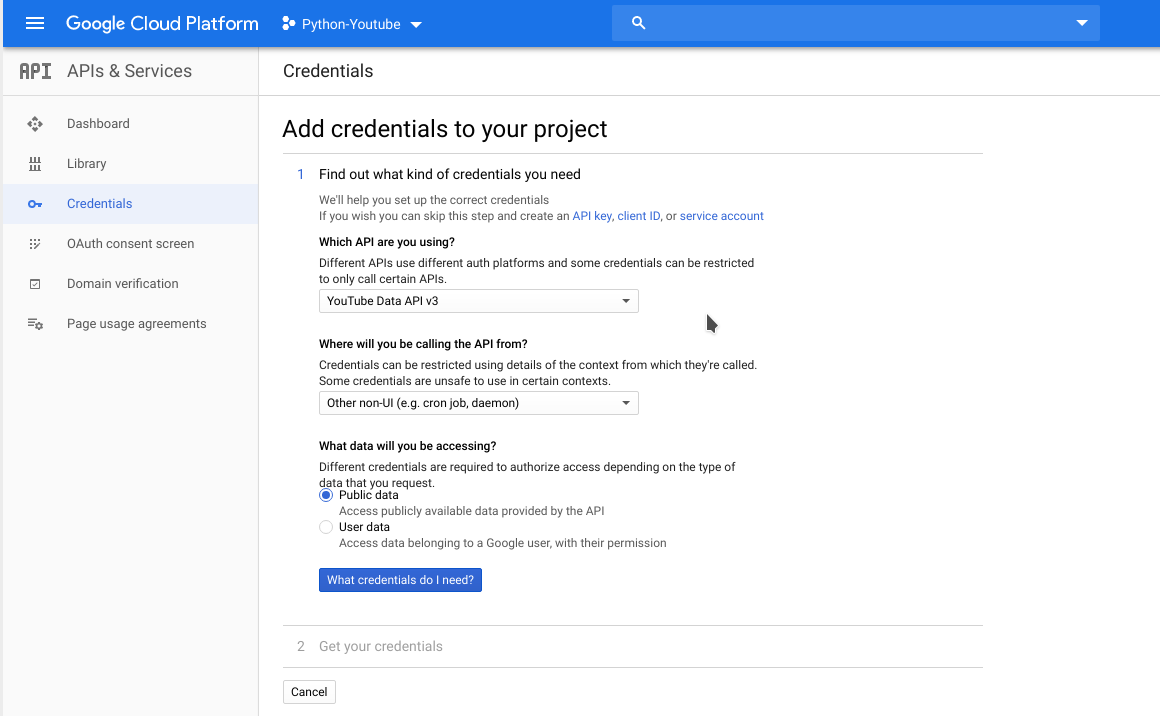Screen dimensions: 1160x716
Task: Click the Google Cloud Platform logo
Action: pyautogui.click(x=162, y=24)
